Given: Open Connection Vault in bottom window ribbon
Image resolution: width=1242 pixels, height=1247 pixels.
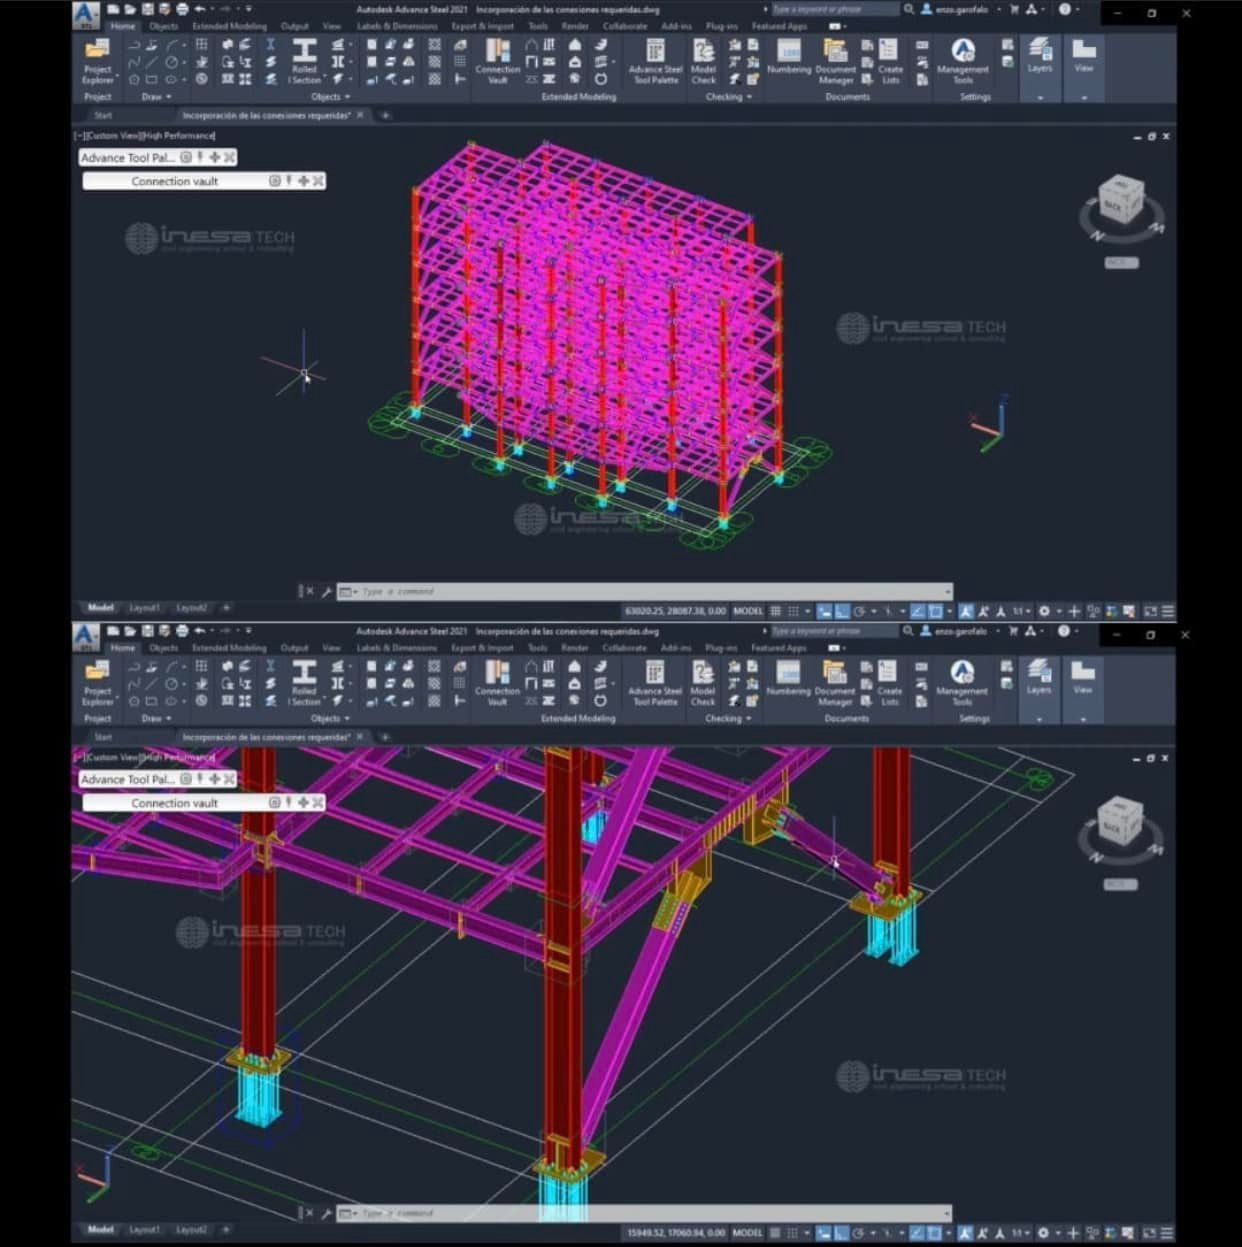Looking at the screenshot, I should click(x=497, y=684).
